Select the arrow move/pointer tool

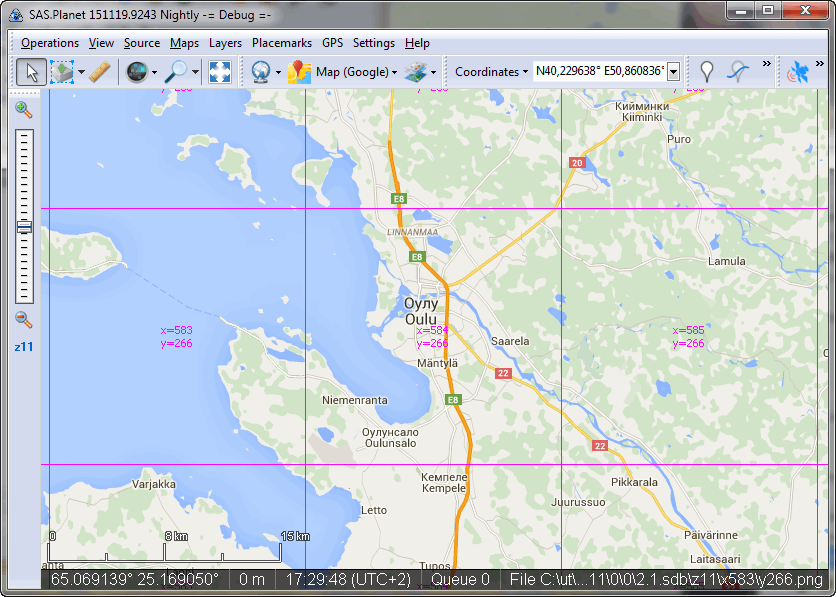tap(31, 72)
